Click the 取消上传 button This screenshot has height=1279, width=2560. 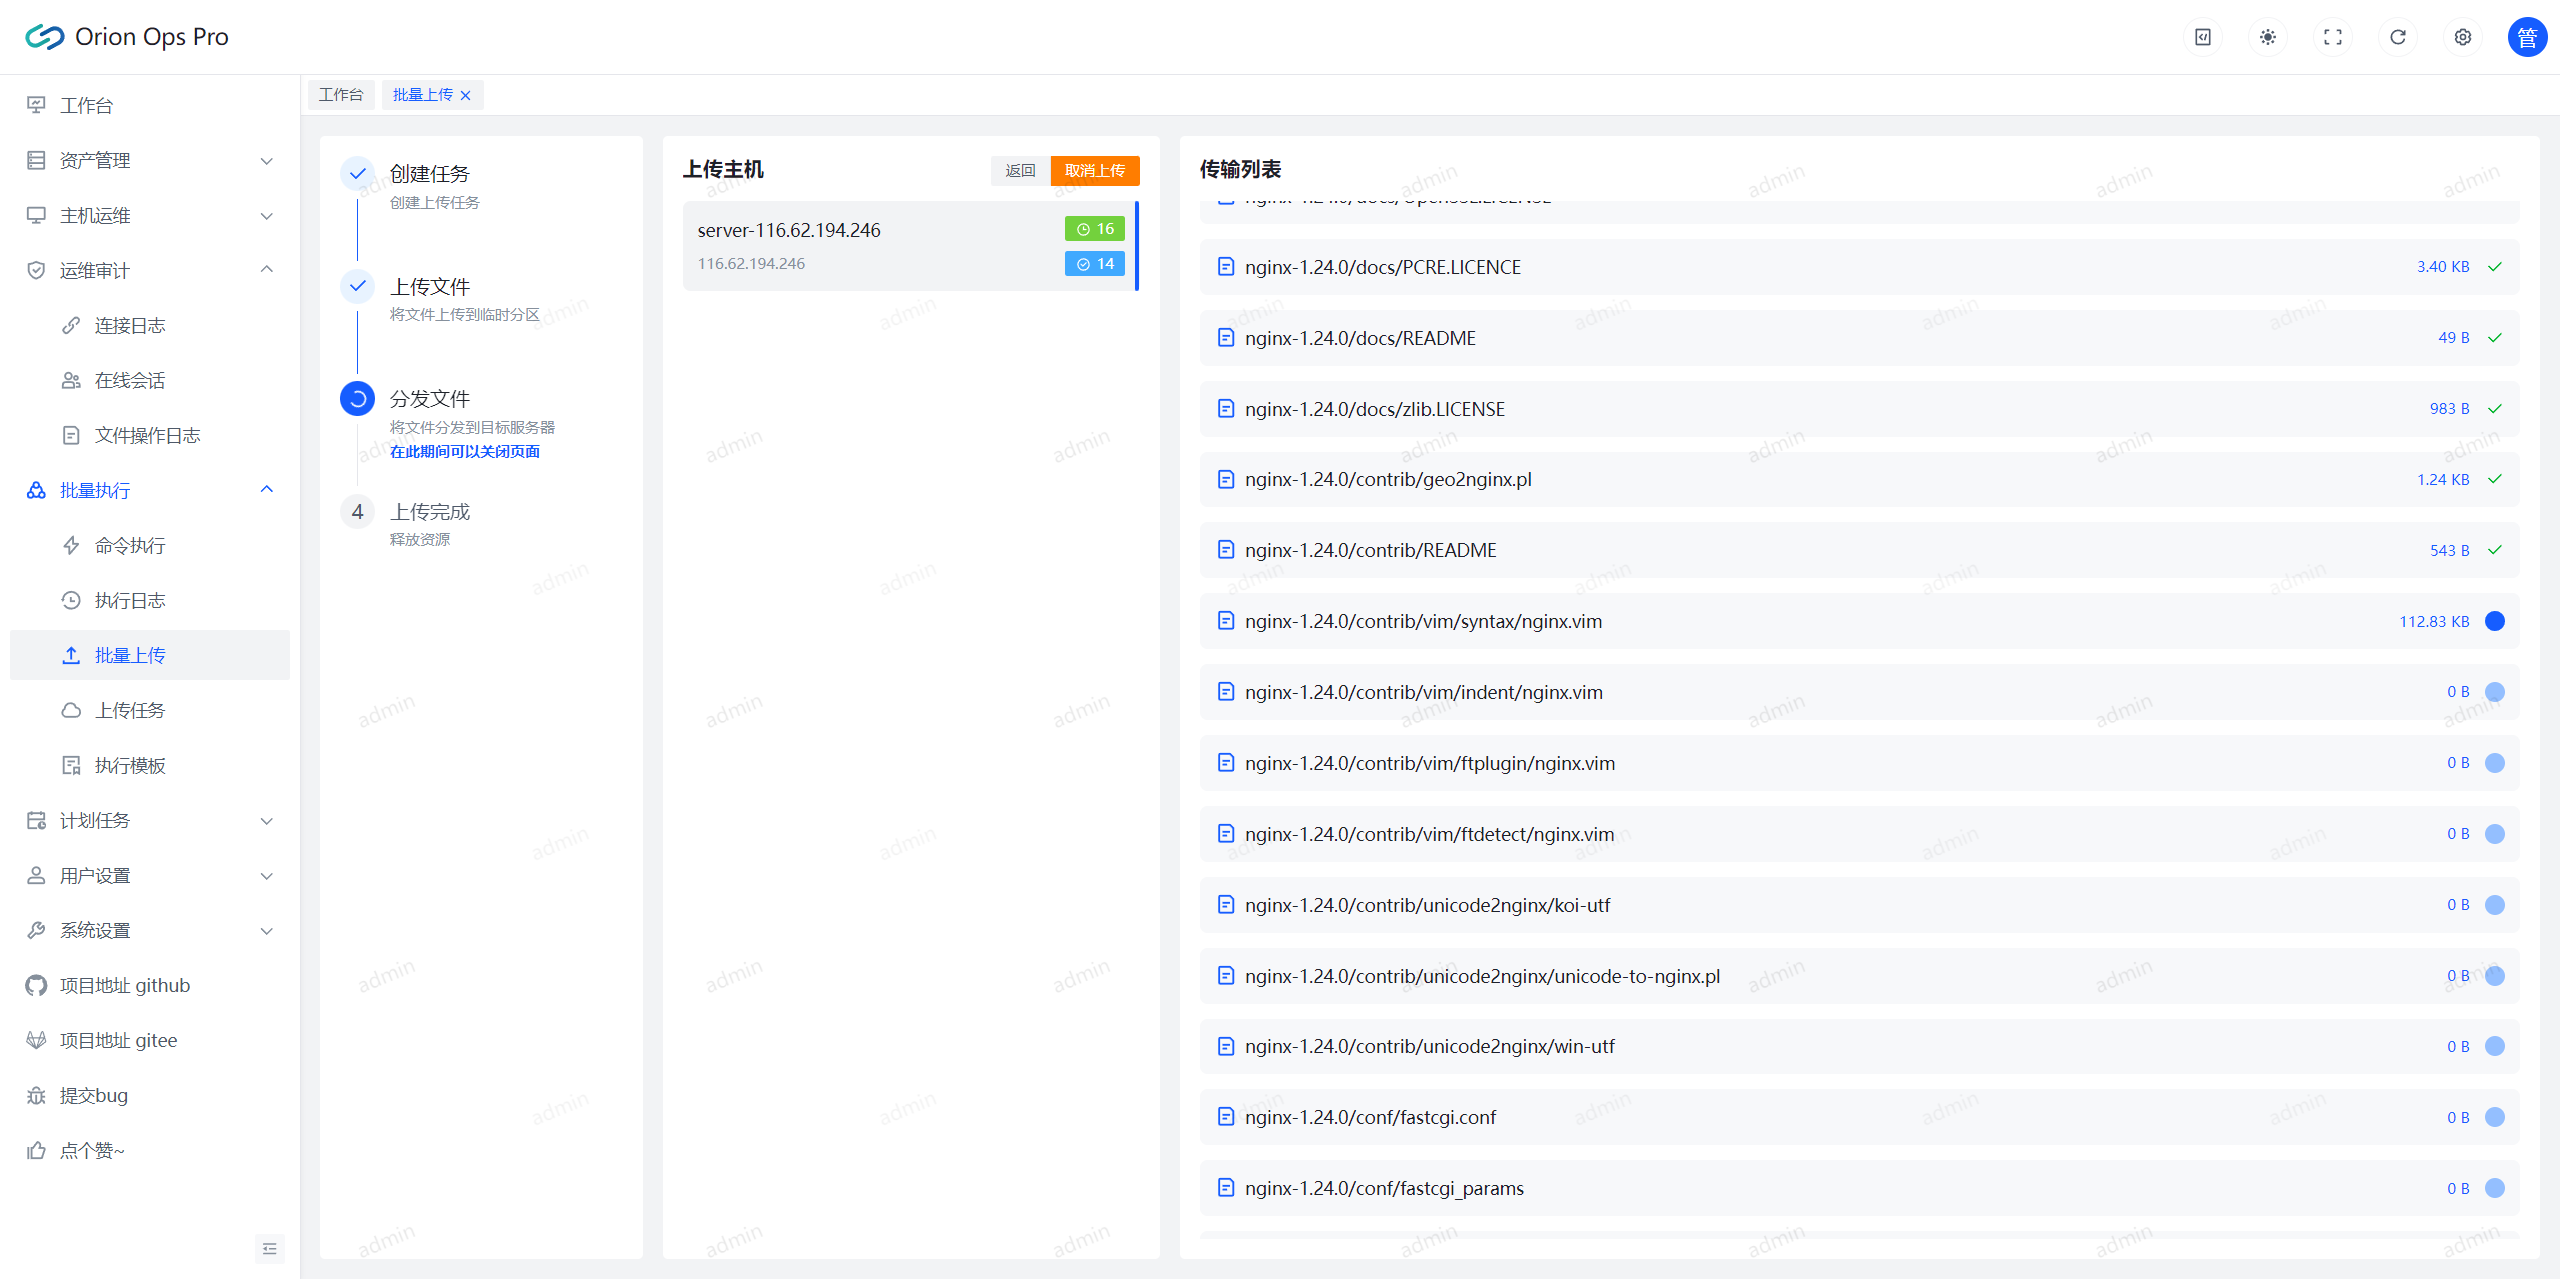point(1094,170)
